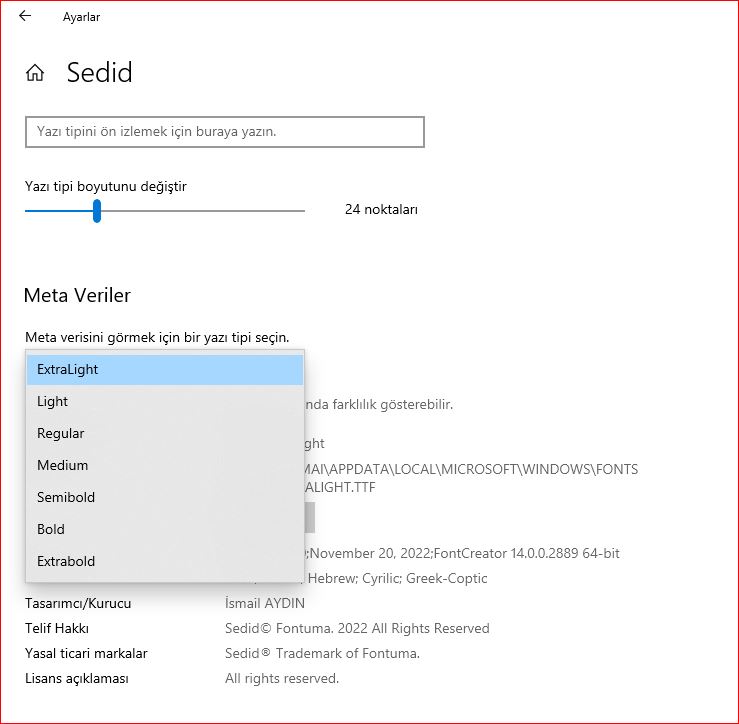Screen dimensions: 739x724
Task: Click the font preview text input field
Action: [224, 131]
